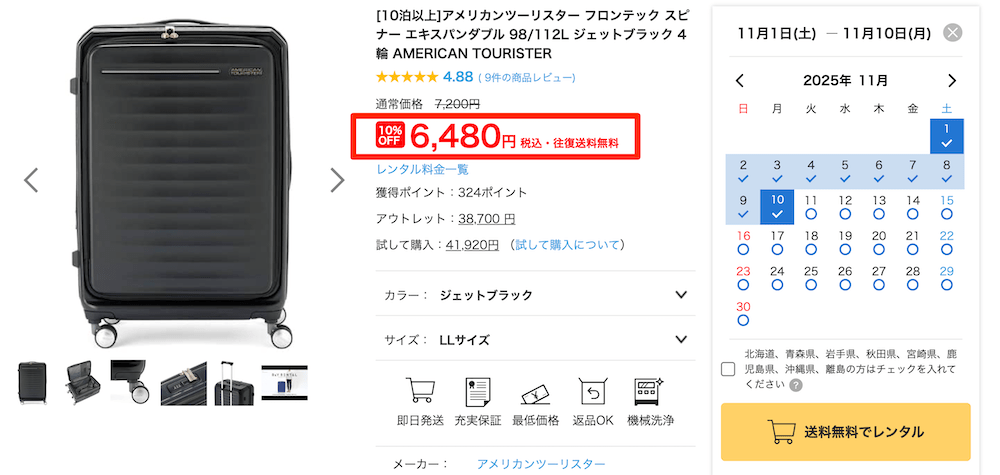Image resolution: width=1000 pixels, height=475 pixels.
Task: Click the full warranty document icon
Action: pyautogui.click(x=477, y=391)
